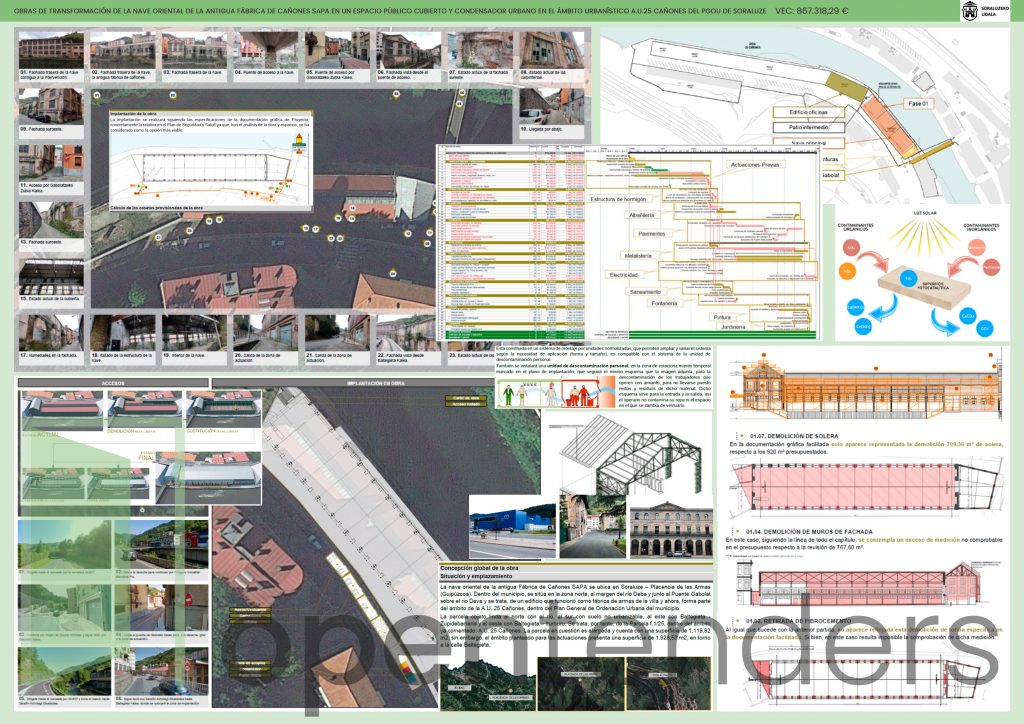Click the '01.07. DEMOLICIÓN DE SOLERA' heading
This screenshot has width=1024, height=724.
[793, 435]
